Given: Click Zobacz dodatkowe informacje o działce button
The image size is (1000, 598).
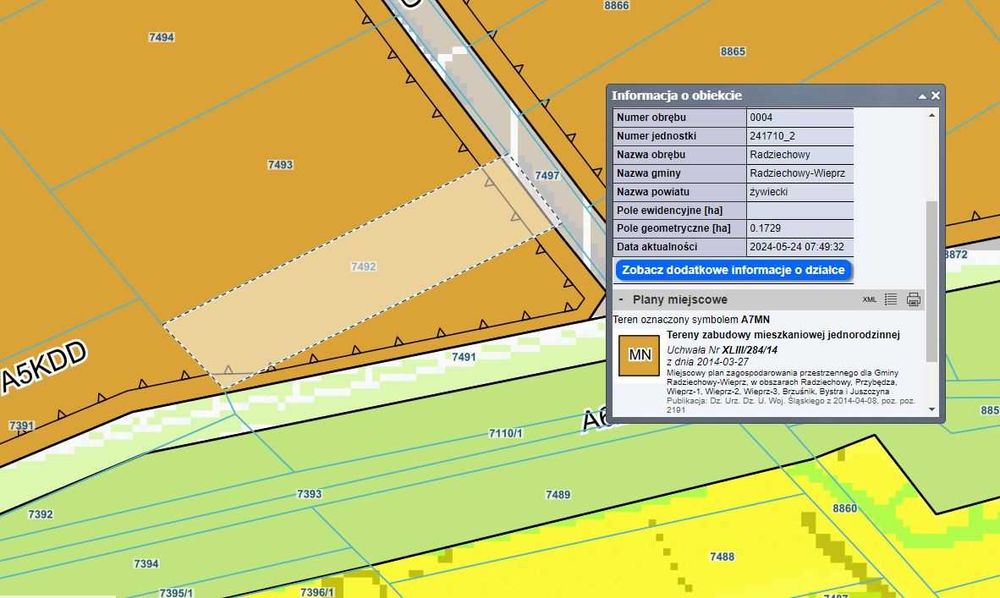Looking at the screenshot, I should coord(733,270).
